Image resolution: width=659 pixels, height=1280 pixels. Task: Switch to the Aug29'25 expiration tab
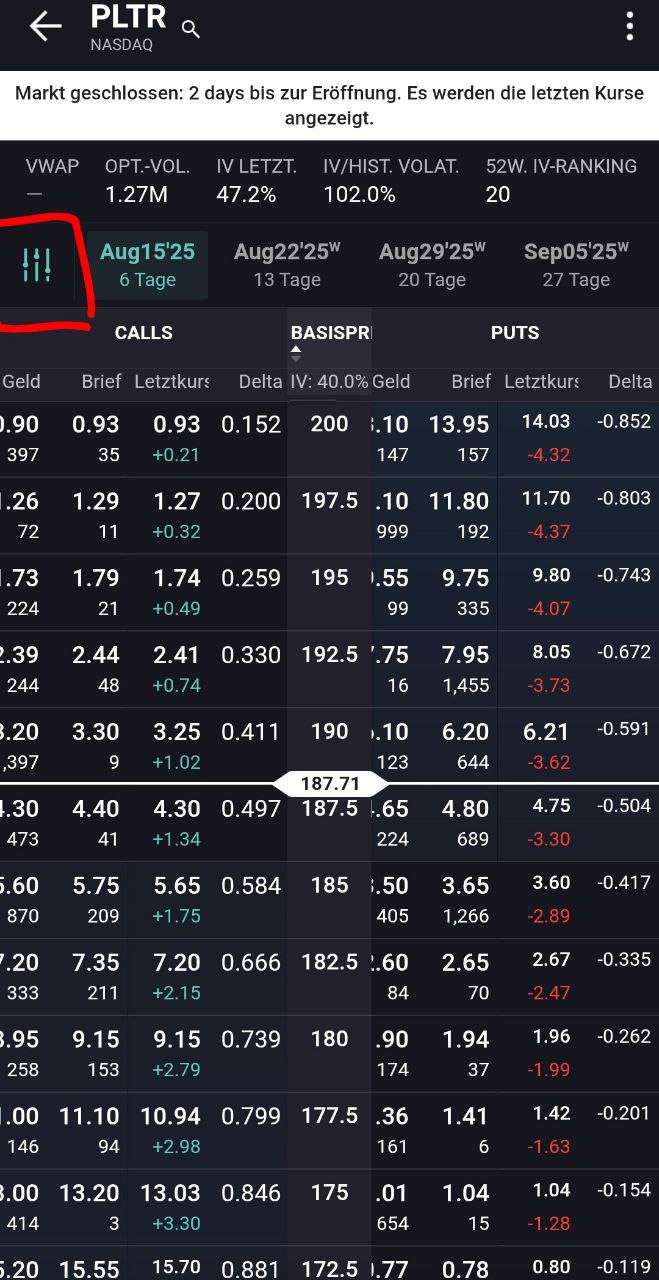click(432, 265)
